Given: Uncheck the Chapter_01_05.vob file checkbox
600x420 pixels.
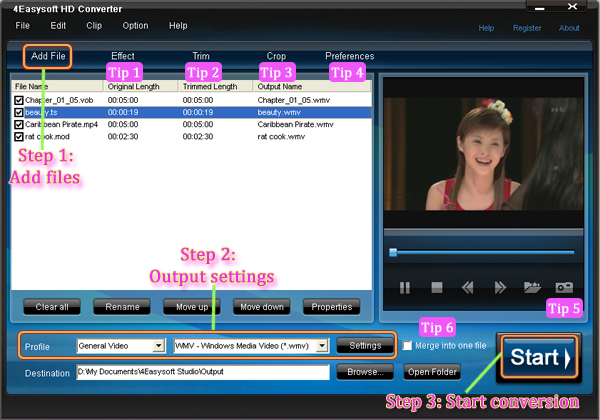Looking at the screenshot, I should pyautogui.click(x=18, y=100).
